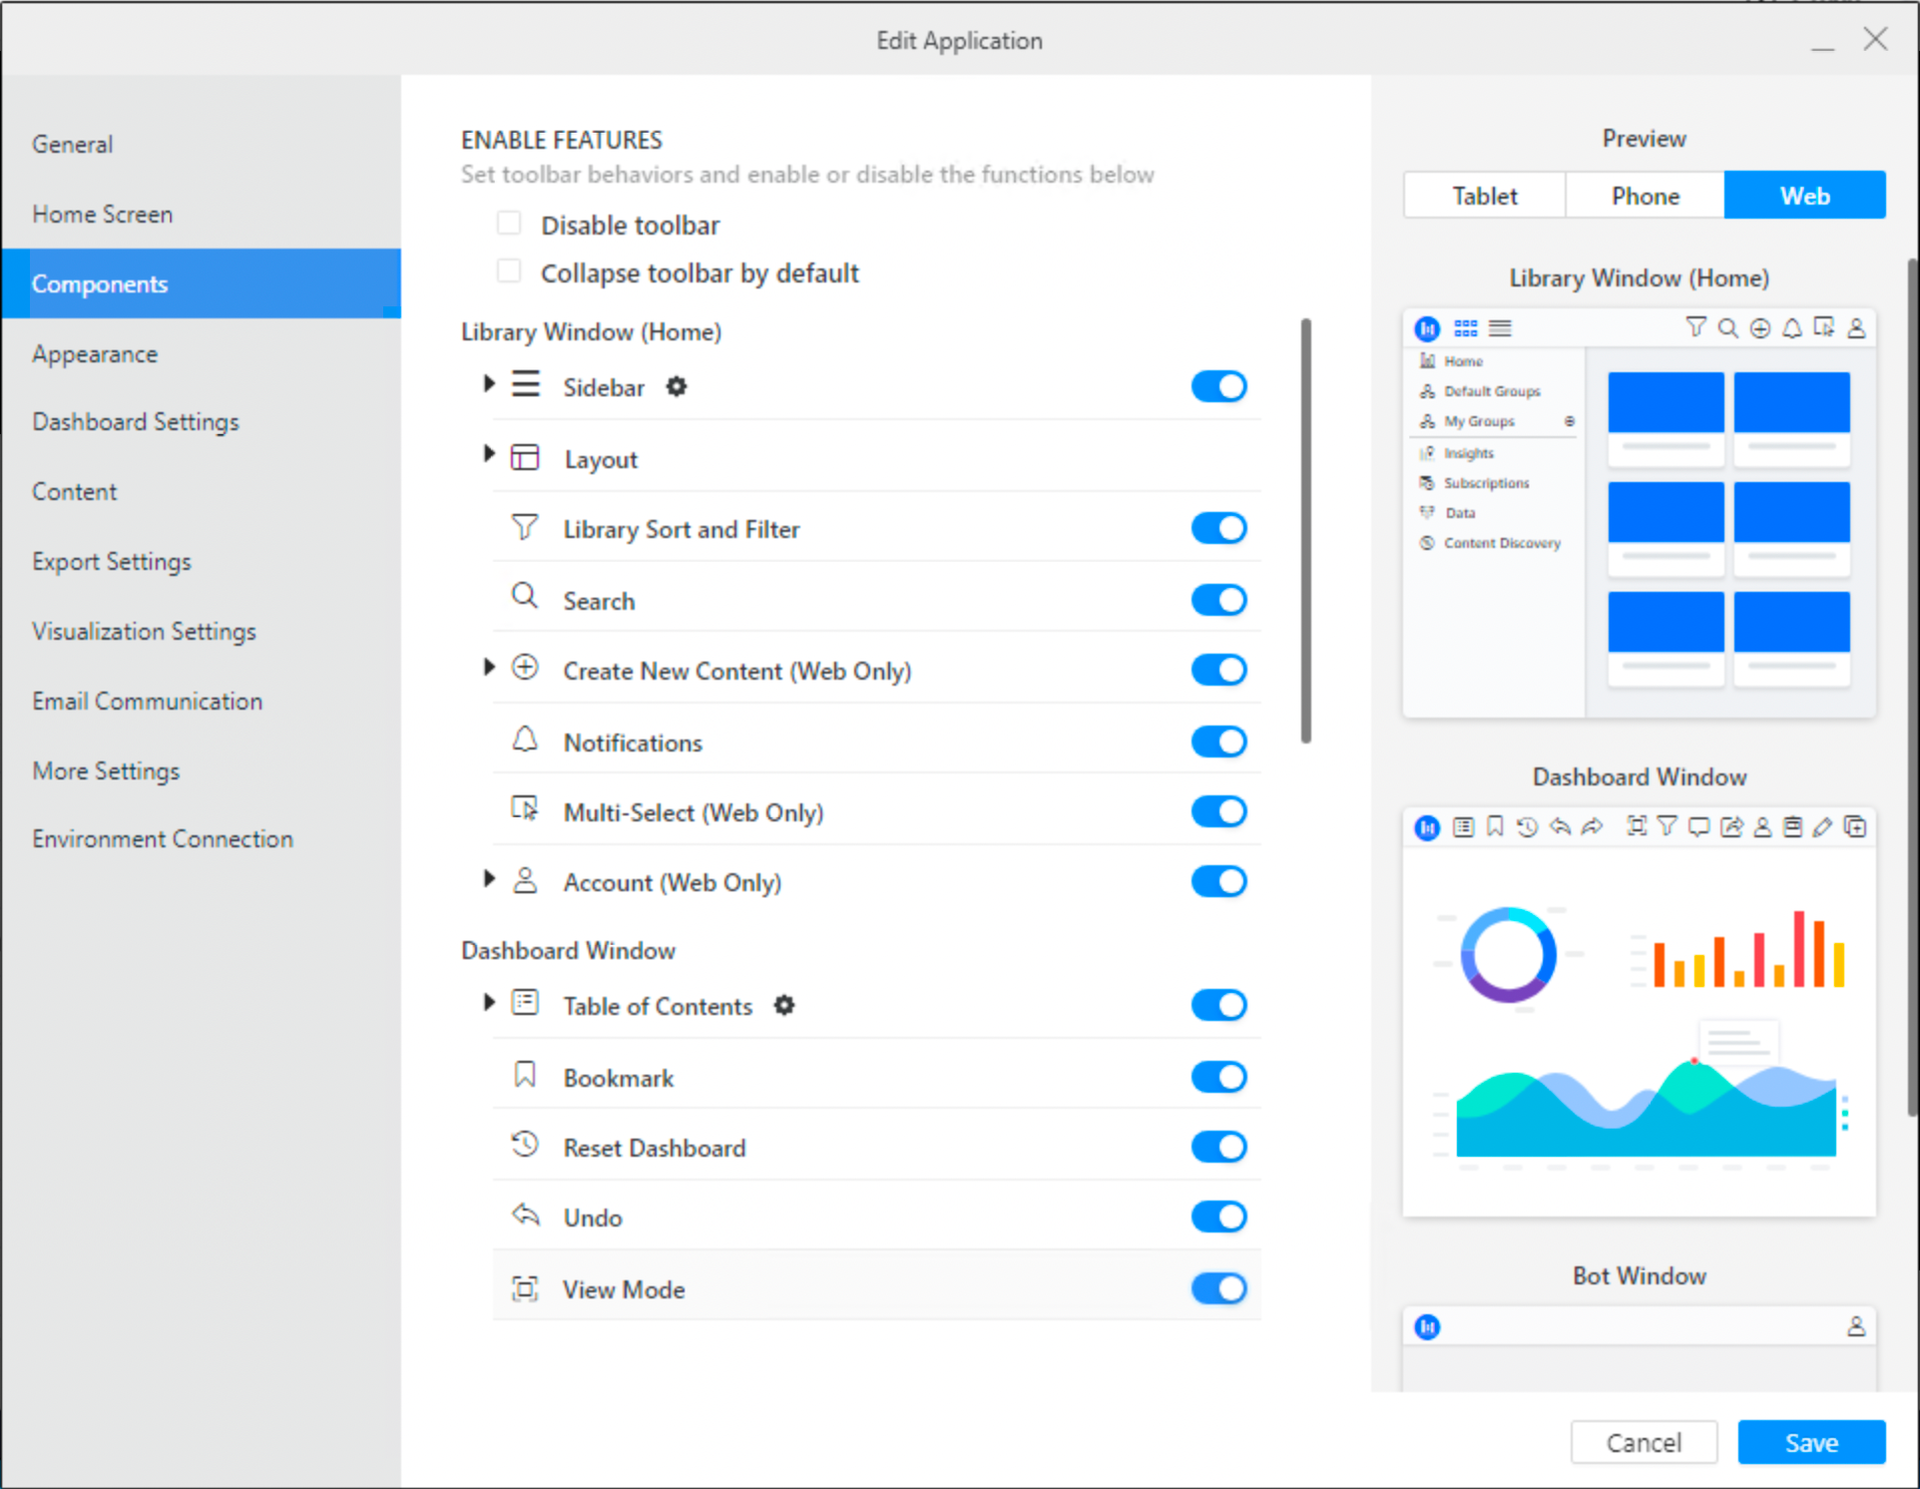Click Table of Contents gear icon
This screenshot has width=1920, height=1489.
click(785, 1005)
